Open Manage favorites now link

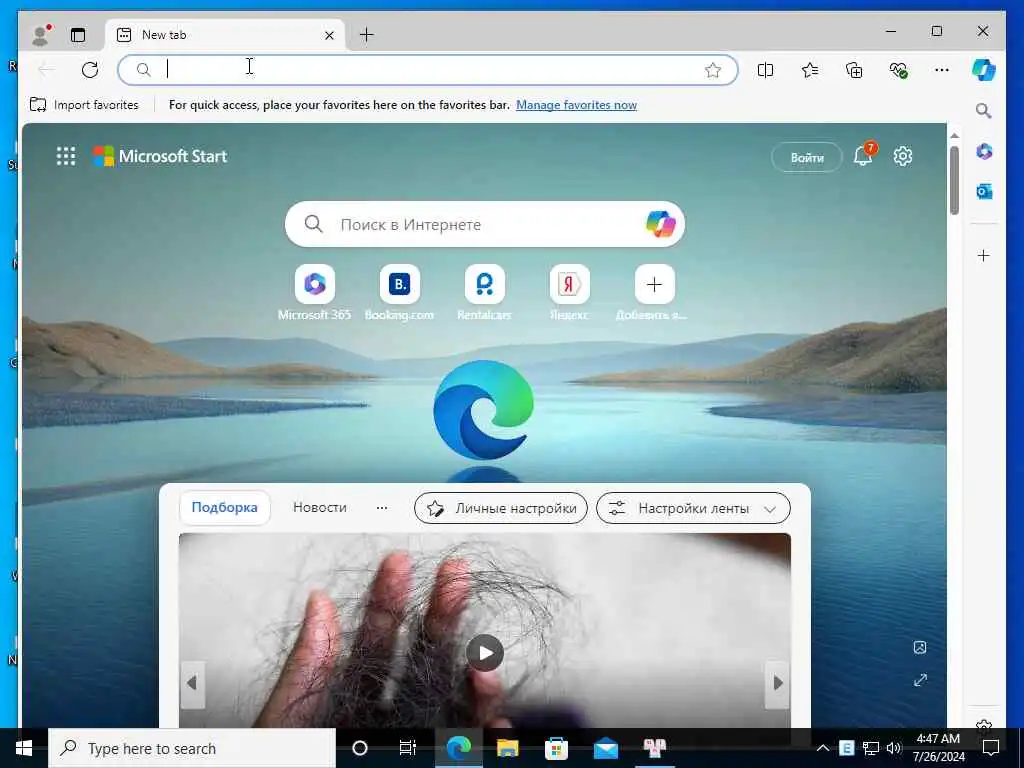point(576,104)
